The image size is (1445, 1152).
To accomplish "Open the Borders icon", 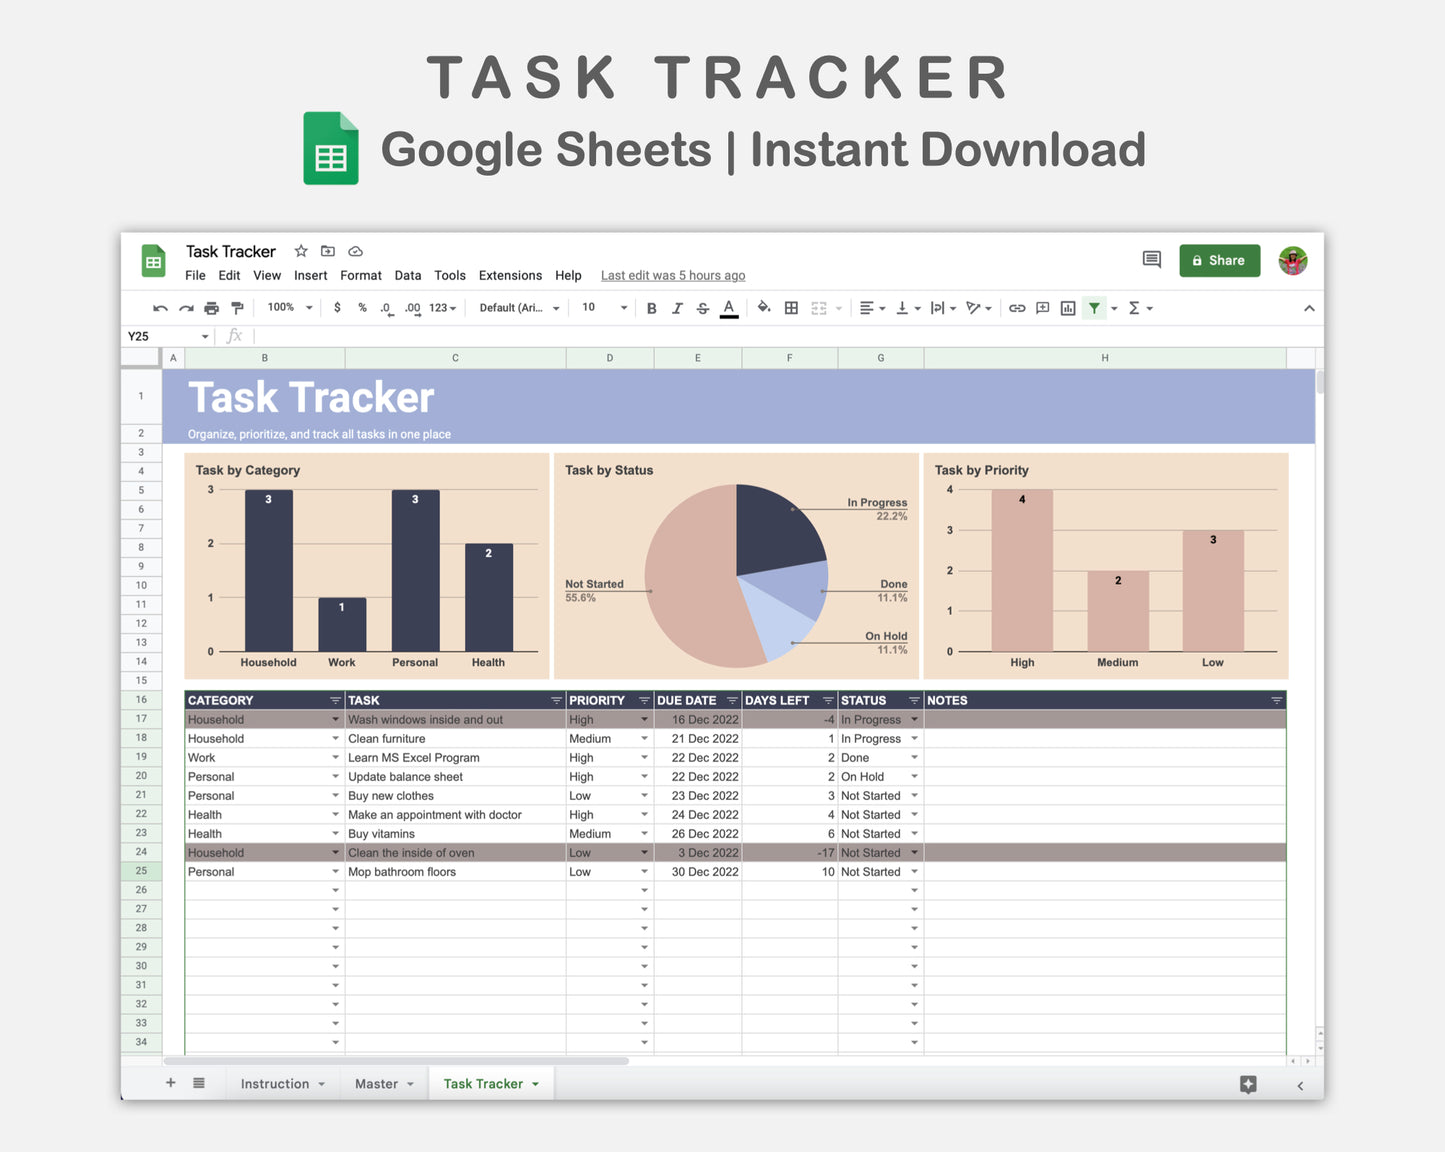I will click(791, 308).
